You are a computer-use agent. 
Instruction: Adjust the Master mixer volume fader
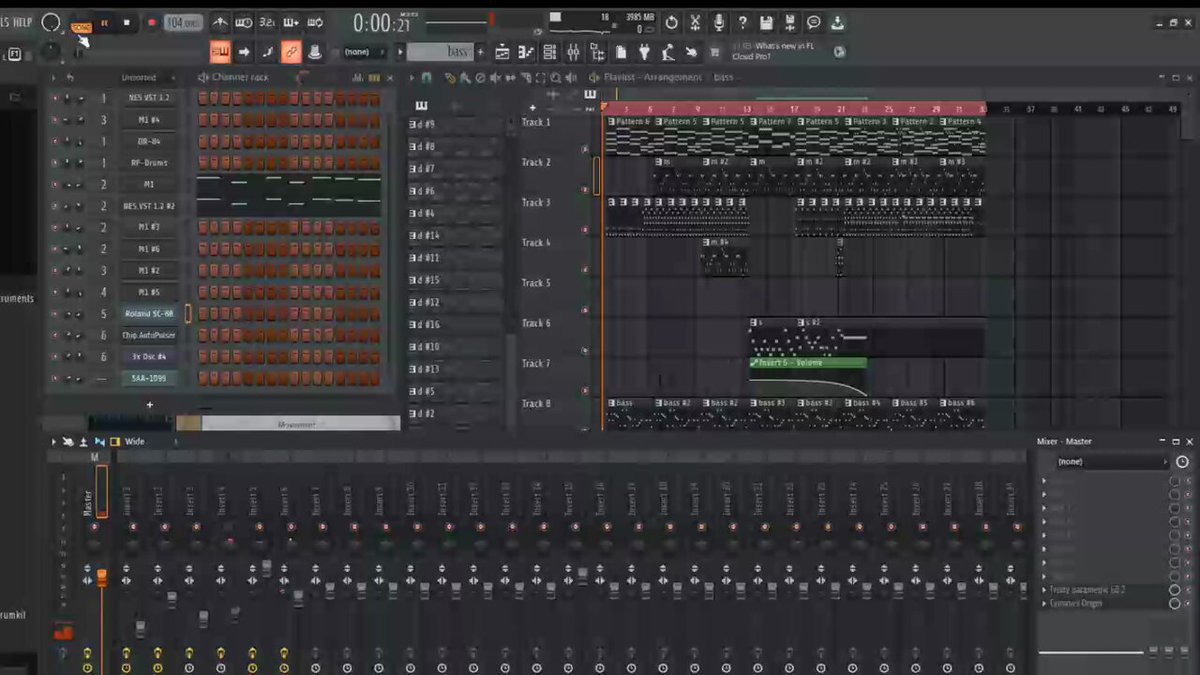tap(101, 578)
